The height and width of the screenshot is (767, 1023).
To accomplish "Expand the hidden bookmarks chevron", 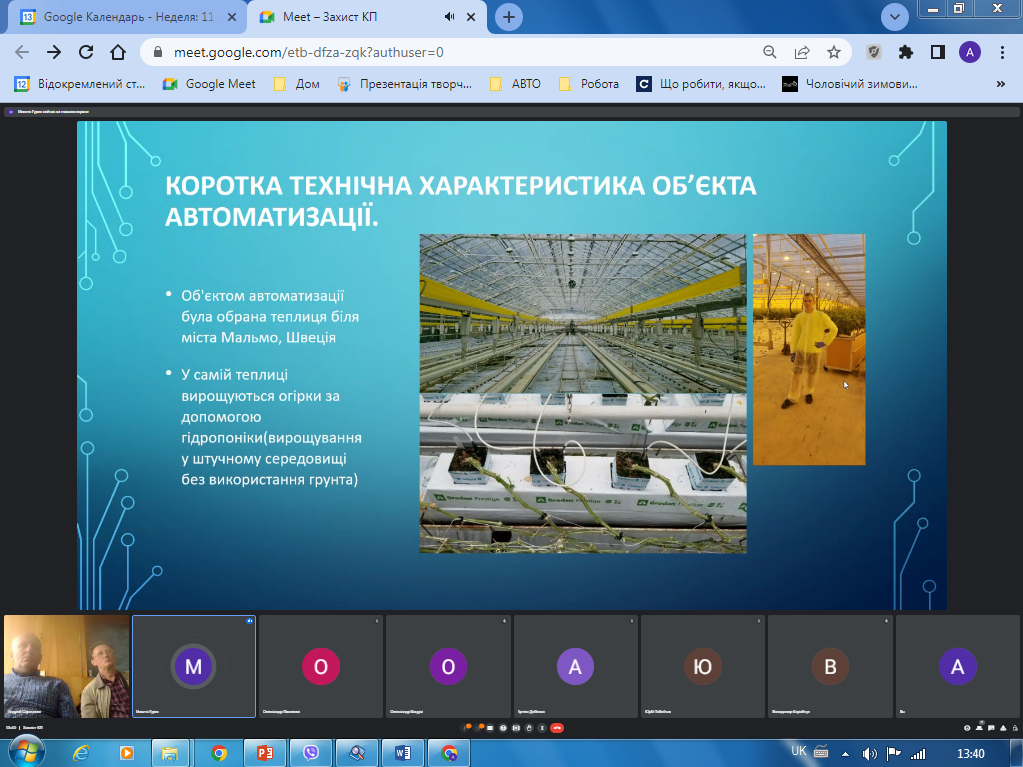I will tap(1000, 84).
